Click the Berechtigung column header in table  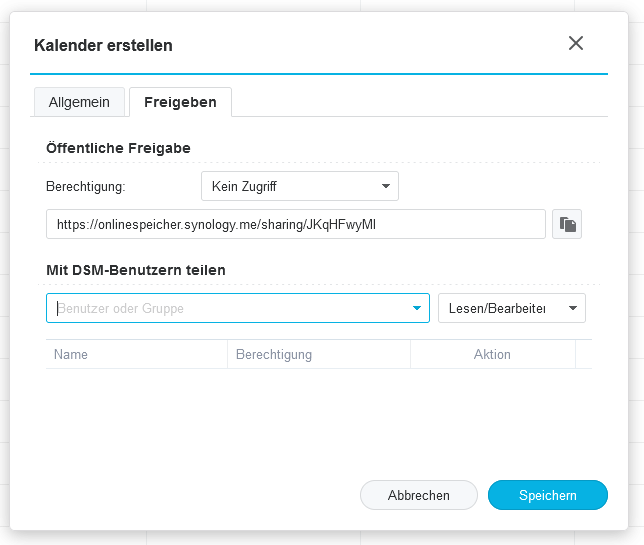(319, 354)
